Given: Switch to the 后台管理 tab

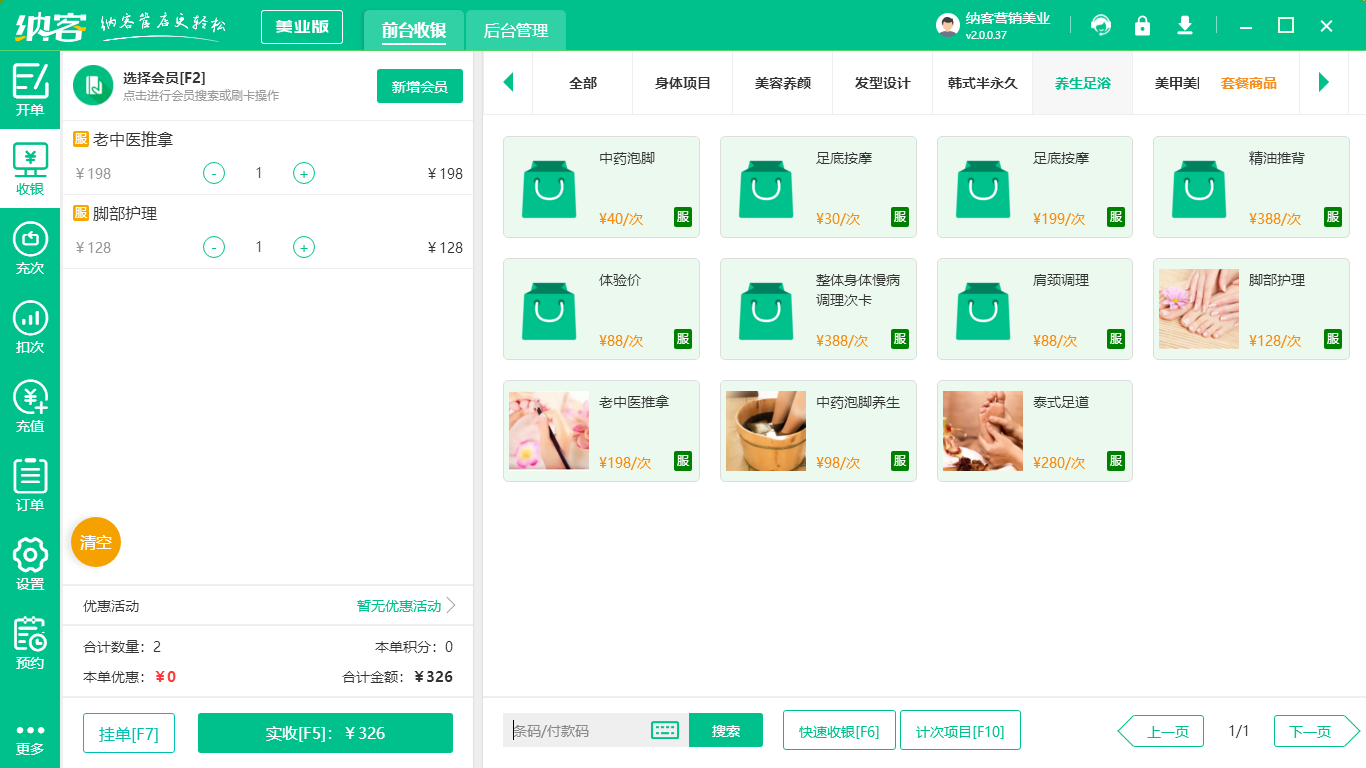Looking at the screenshot, I should [x=516, y=31].
